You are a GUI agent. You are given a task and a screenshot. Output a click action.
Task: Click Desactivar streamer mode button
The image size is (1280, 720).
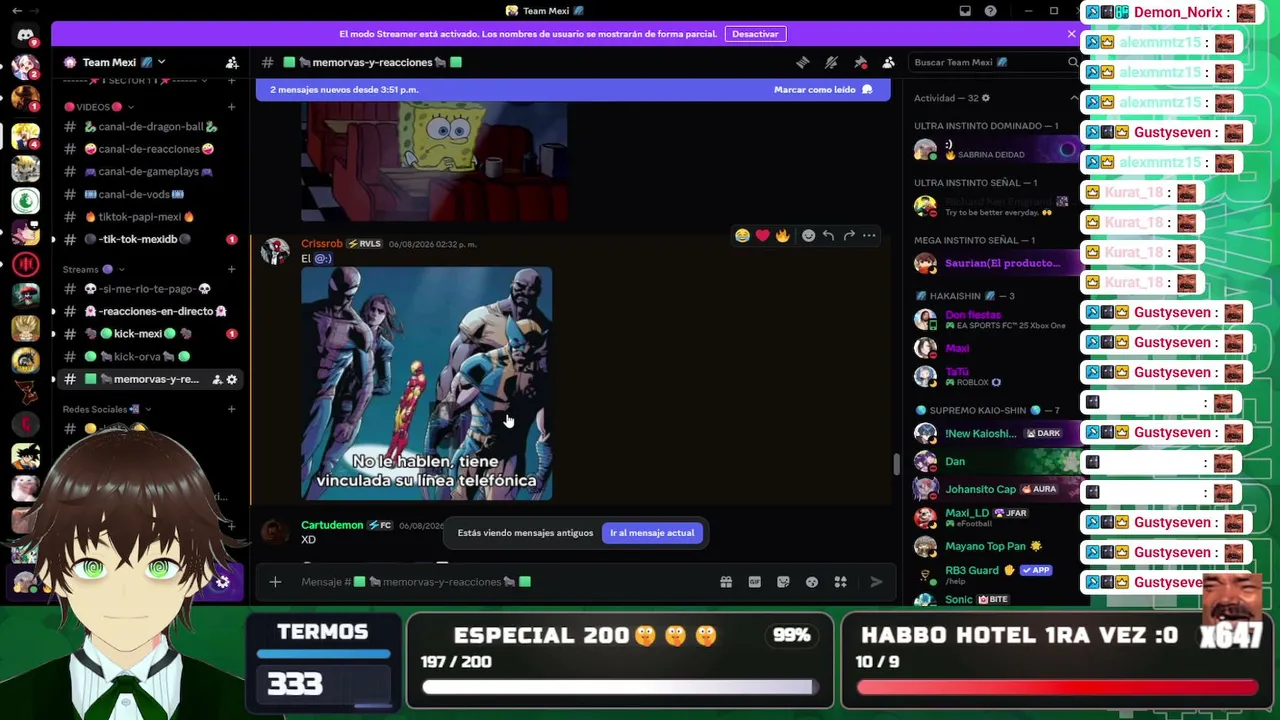(x=755, y=34)
